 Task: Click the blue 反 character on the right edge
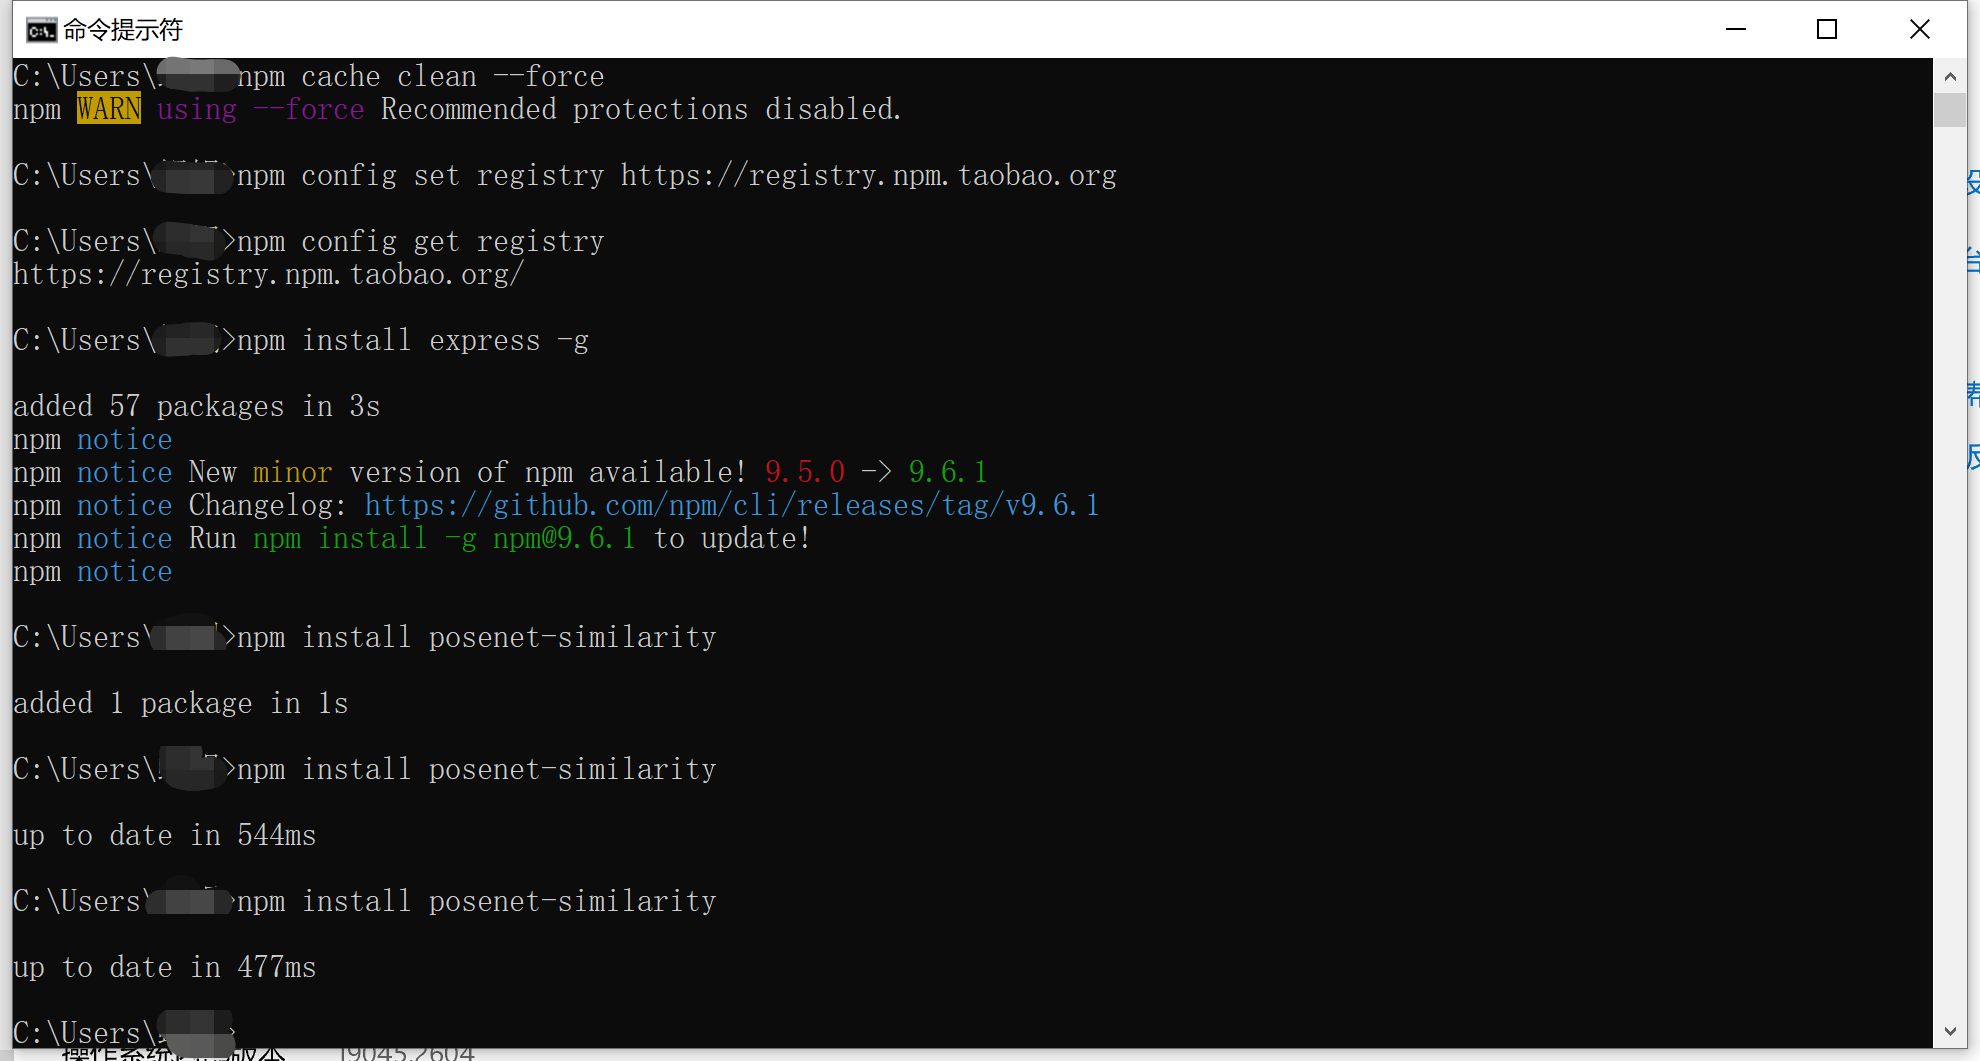pyautogui.click(x=1973, y=460)
